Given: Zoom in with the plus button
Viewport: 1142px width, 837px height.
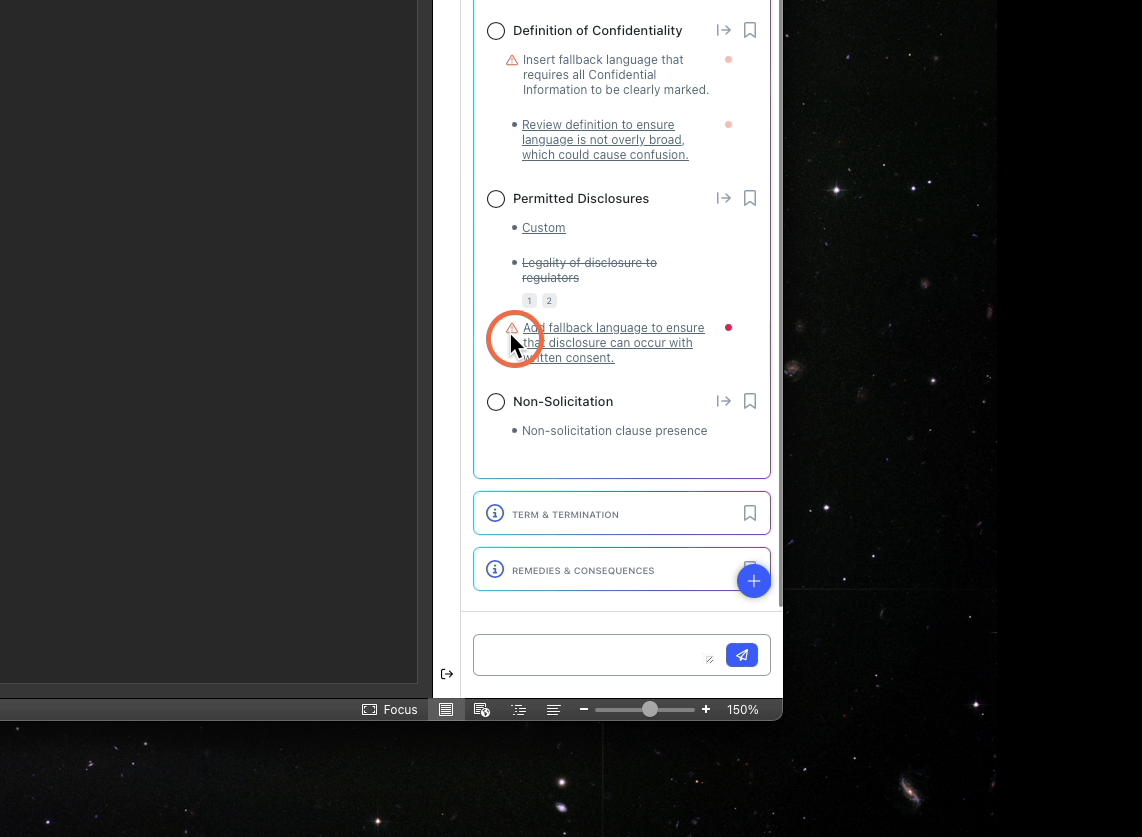Looking at the screenshot, I should pyautogui.click(x=706, y=710).
